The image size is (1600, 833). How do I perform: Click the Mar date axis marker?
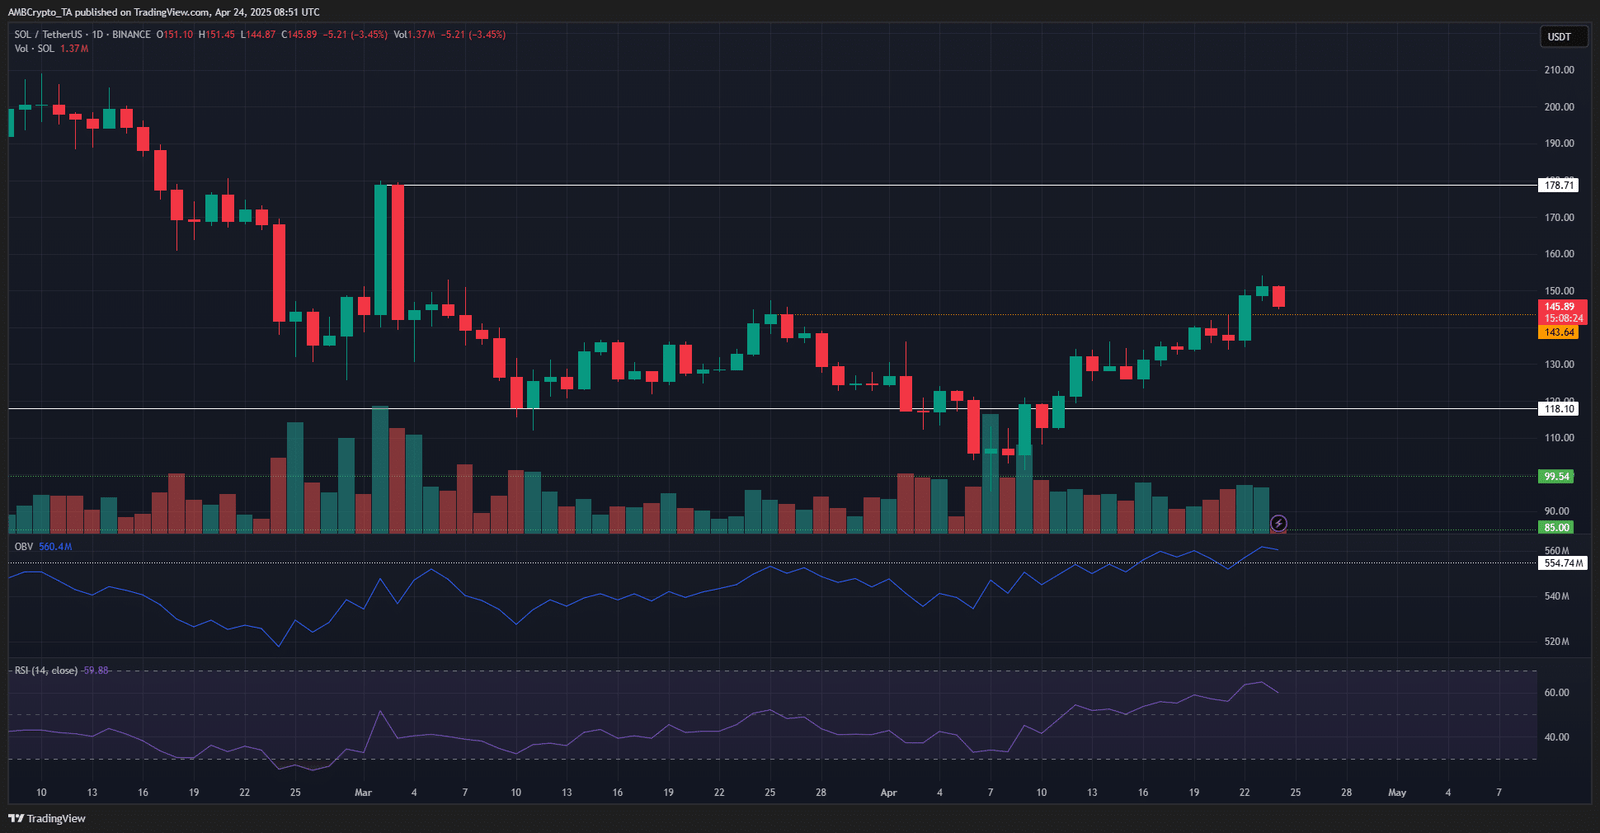click(x=363, y=792)
